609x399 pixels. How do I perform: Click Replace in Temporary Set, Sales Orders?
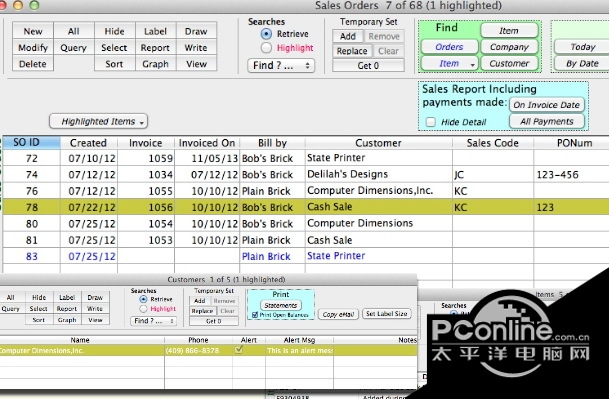(x=352, y=51)
